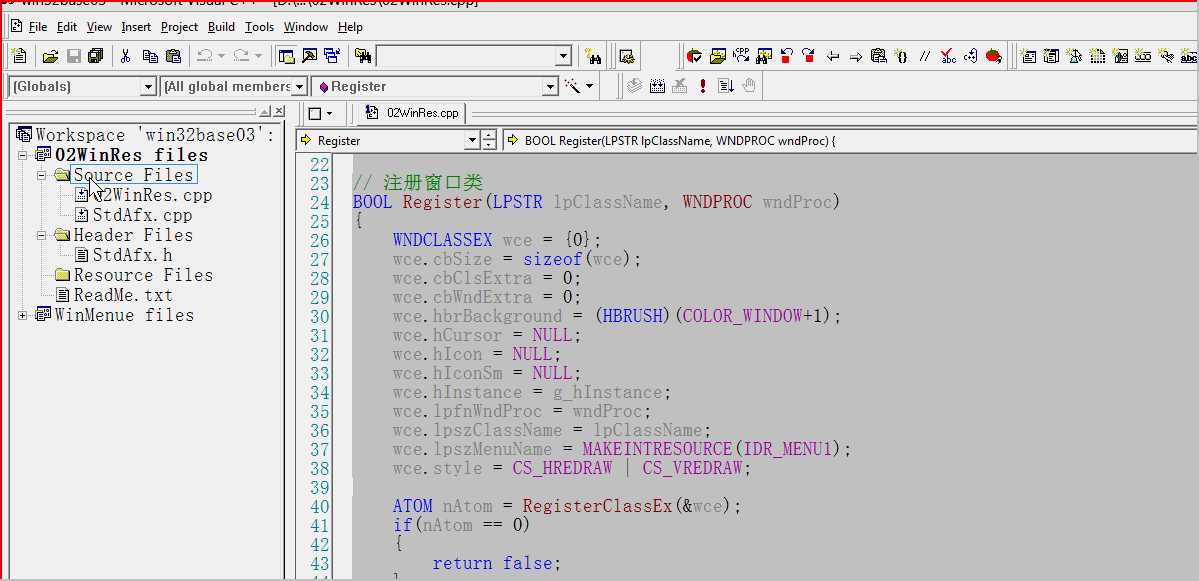The height and width of the screenshot is (581, 1199).
Task: Click the Window List icon
Action: click(x=332, y=56)
